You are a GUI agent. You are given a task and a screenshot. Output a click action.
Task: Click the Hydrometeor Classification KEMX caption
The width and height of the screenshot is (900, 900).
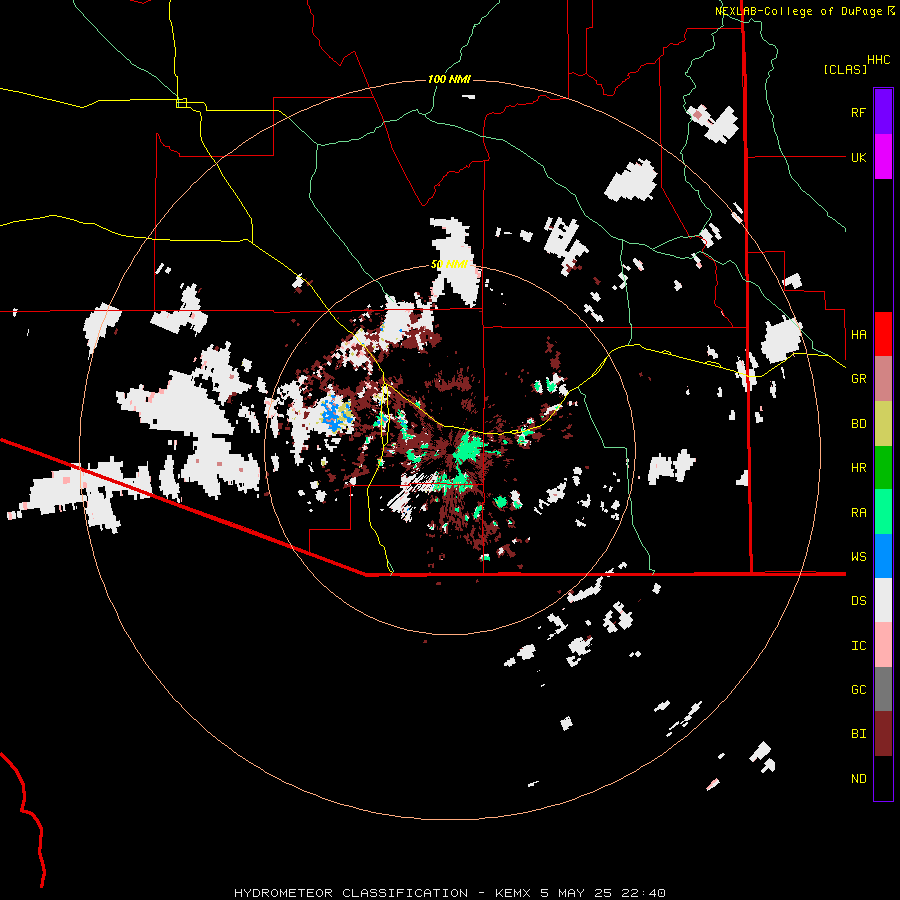[450, 893]
